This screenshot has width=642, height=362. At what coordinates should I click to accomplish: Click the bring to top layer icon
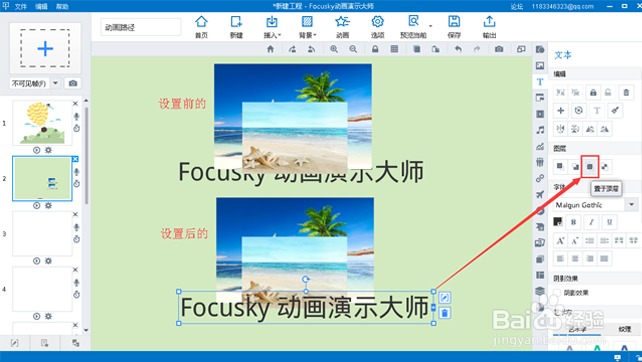pyautogui.click(x=590, y=167)
